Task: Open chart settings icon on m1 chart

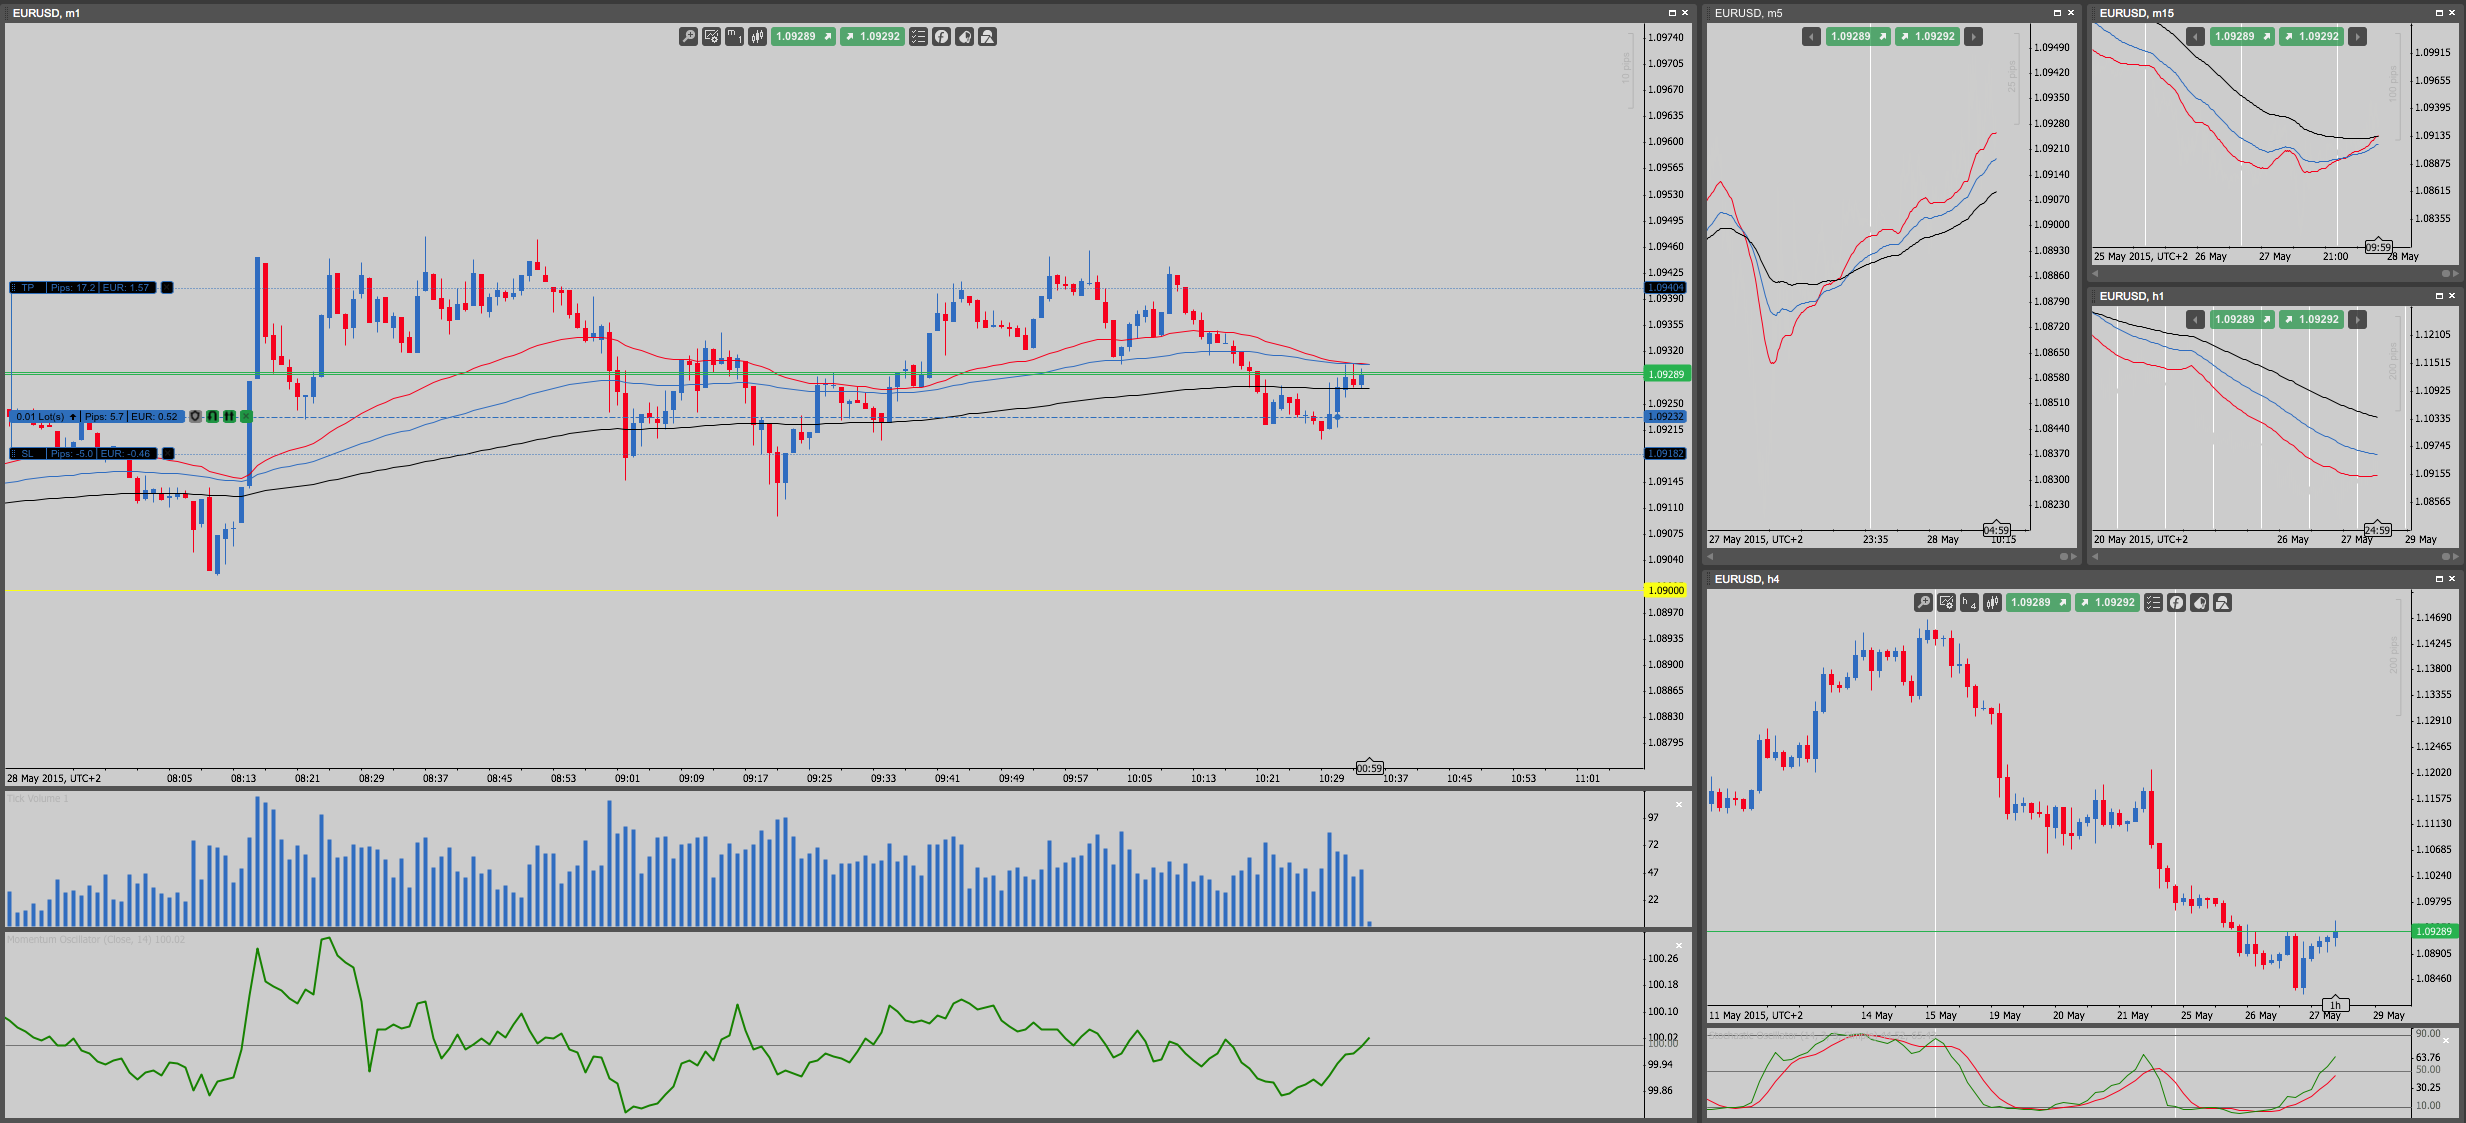Action: [x=711, y=37]
